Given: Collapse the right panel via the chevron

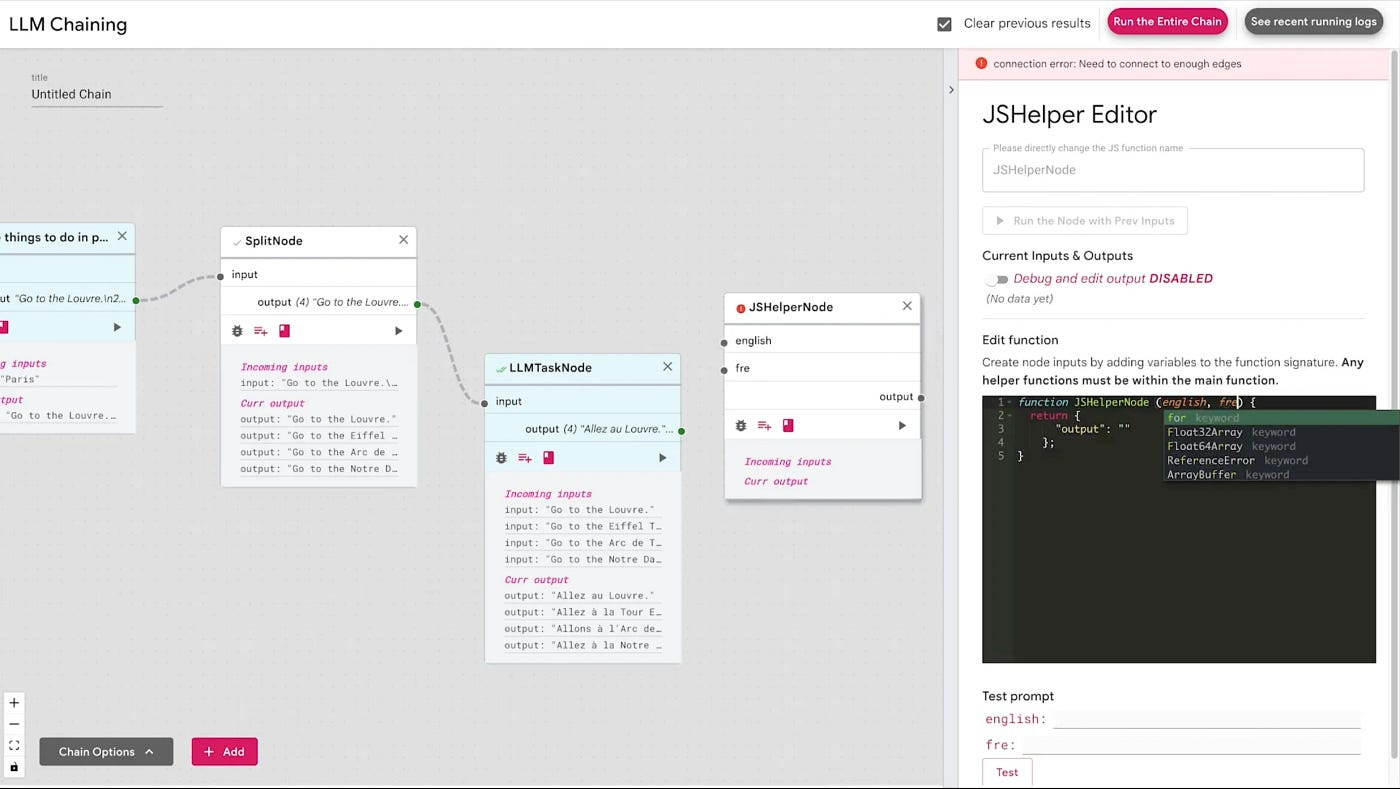Looking at the screenshot, I should point(951,89).
